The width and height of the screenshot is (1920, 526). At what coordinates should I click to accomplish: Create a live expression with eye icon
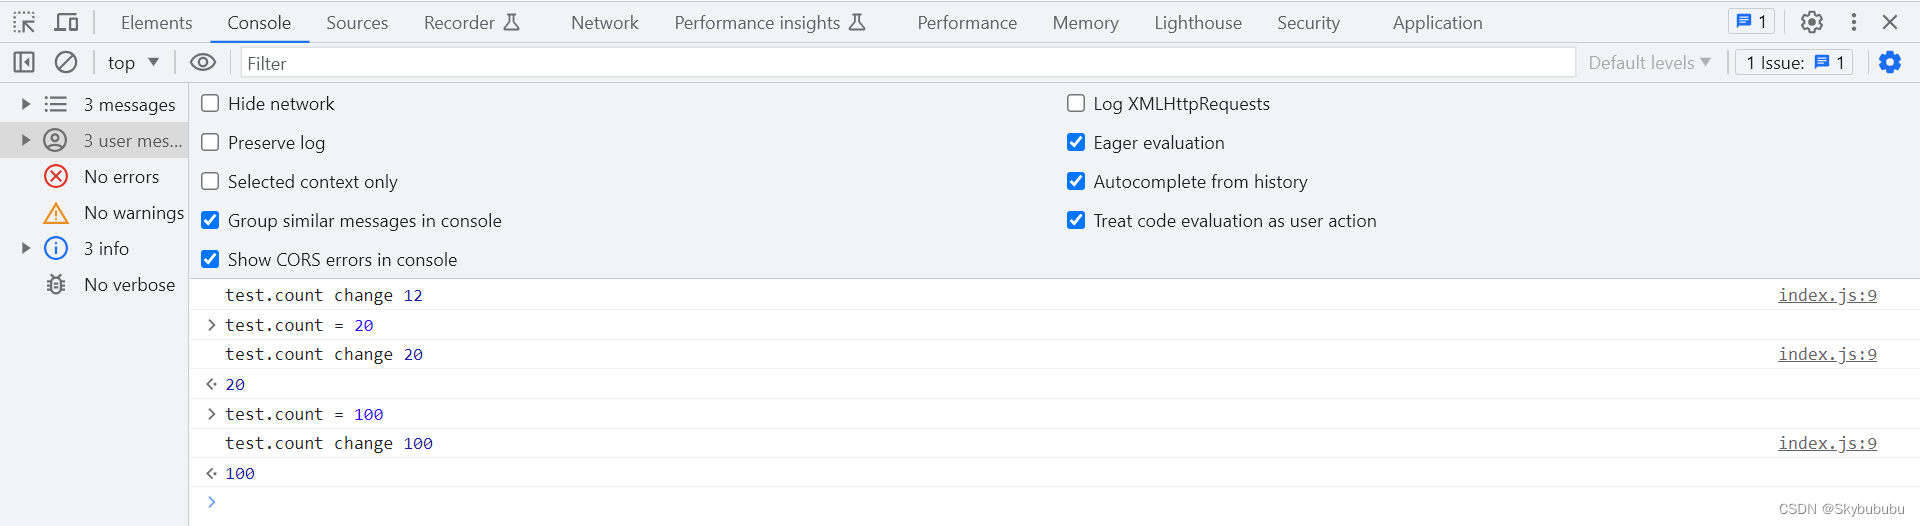(x=203, y=63)
